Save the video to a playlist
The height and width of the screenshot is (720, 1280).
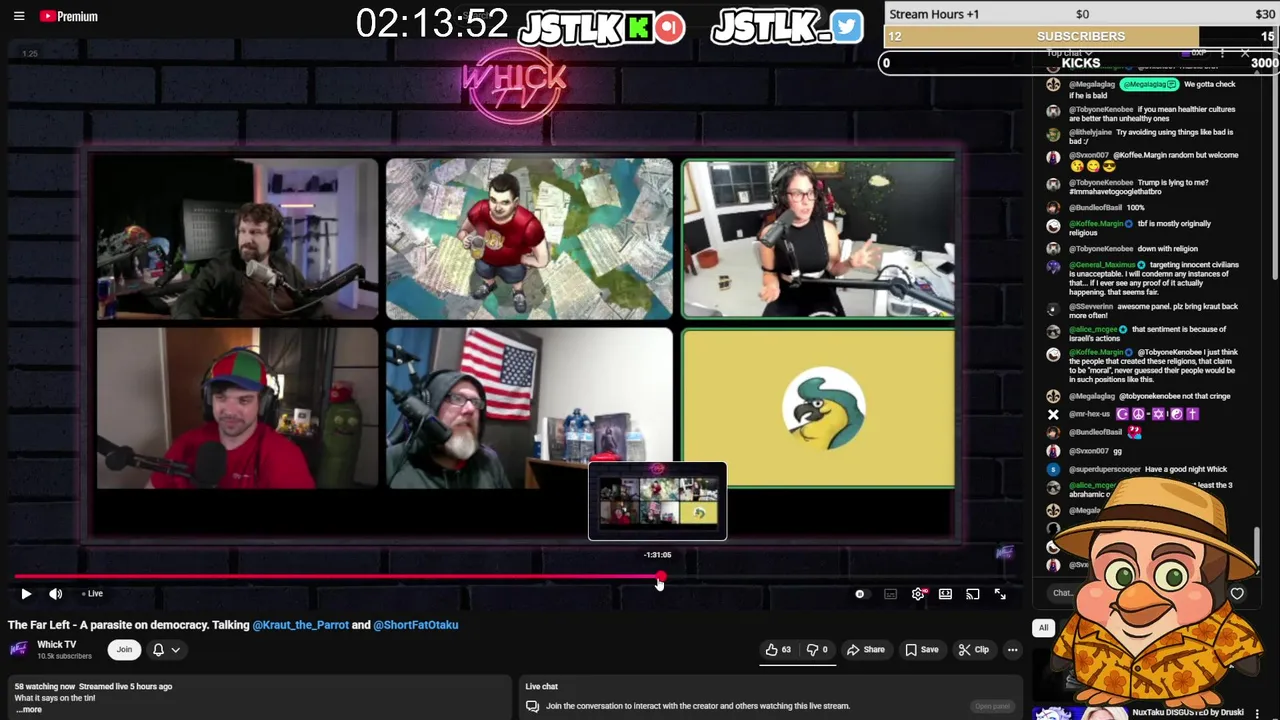[921, 650]
